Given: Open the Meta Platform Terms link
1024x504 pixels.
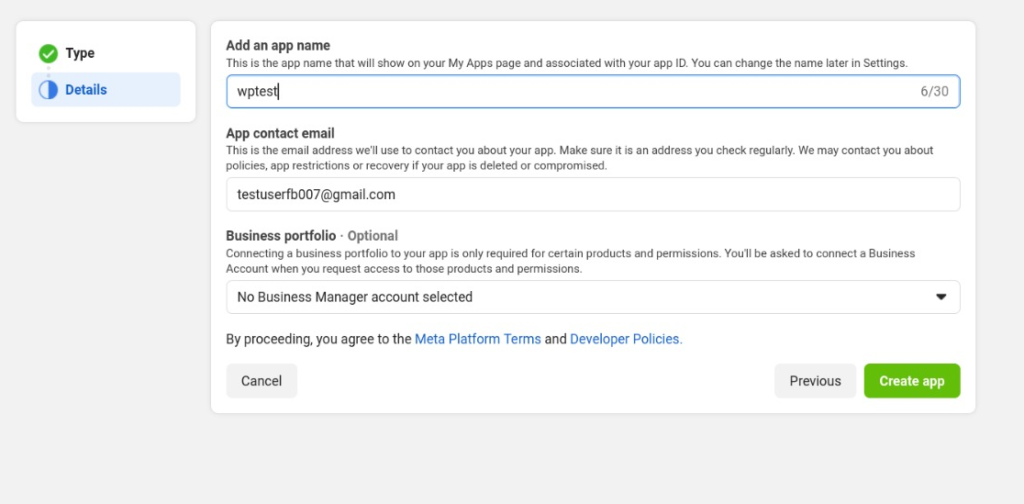Looking at the screenshot, I should tap(478, 339).
